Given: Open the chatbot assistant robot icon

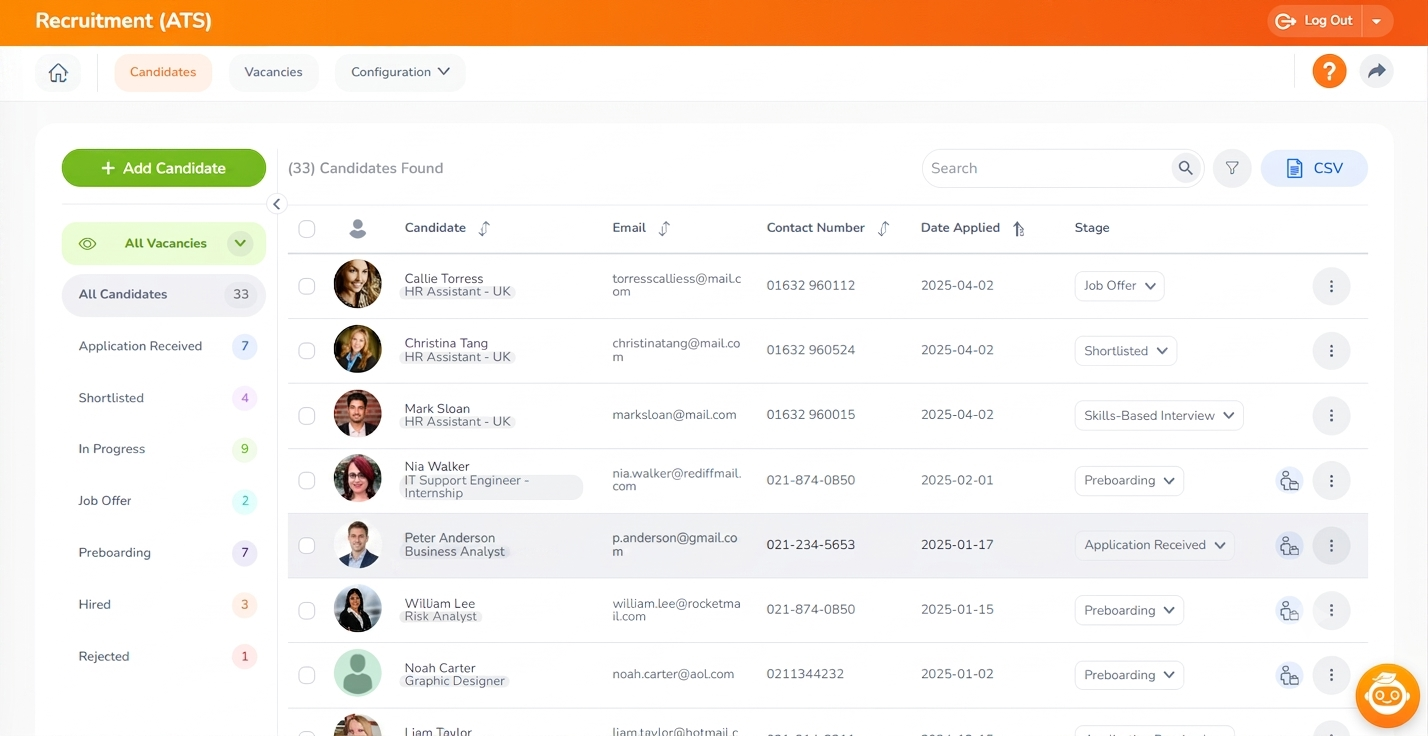Looking at the screenshot, I should pos(1387,695).
